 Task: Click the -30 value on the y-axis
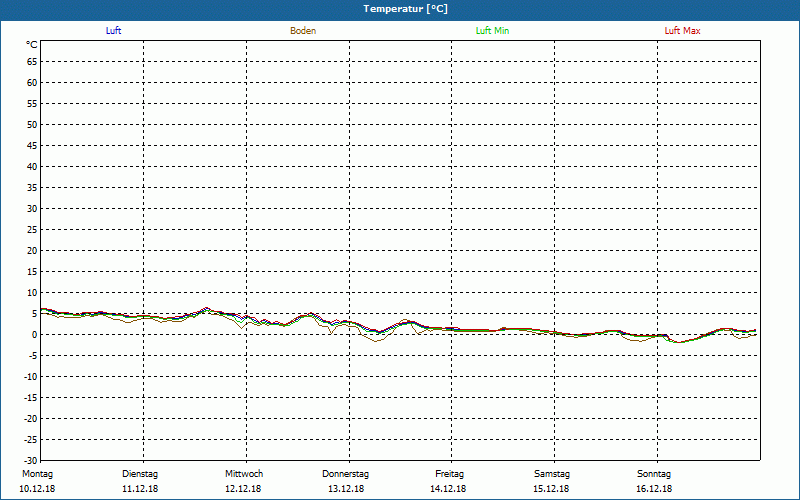click(31, 461)
